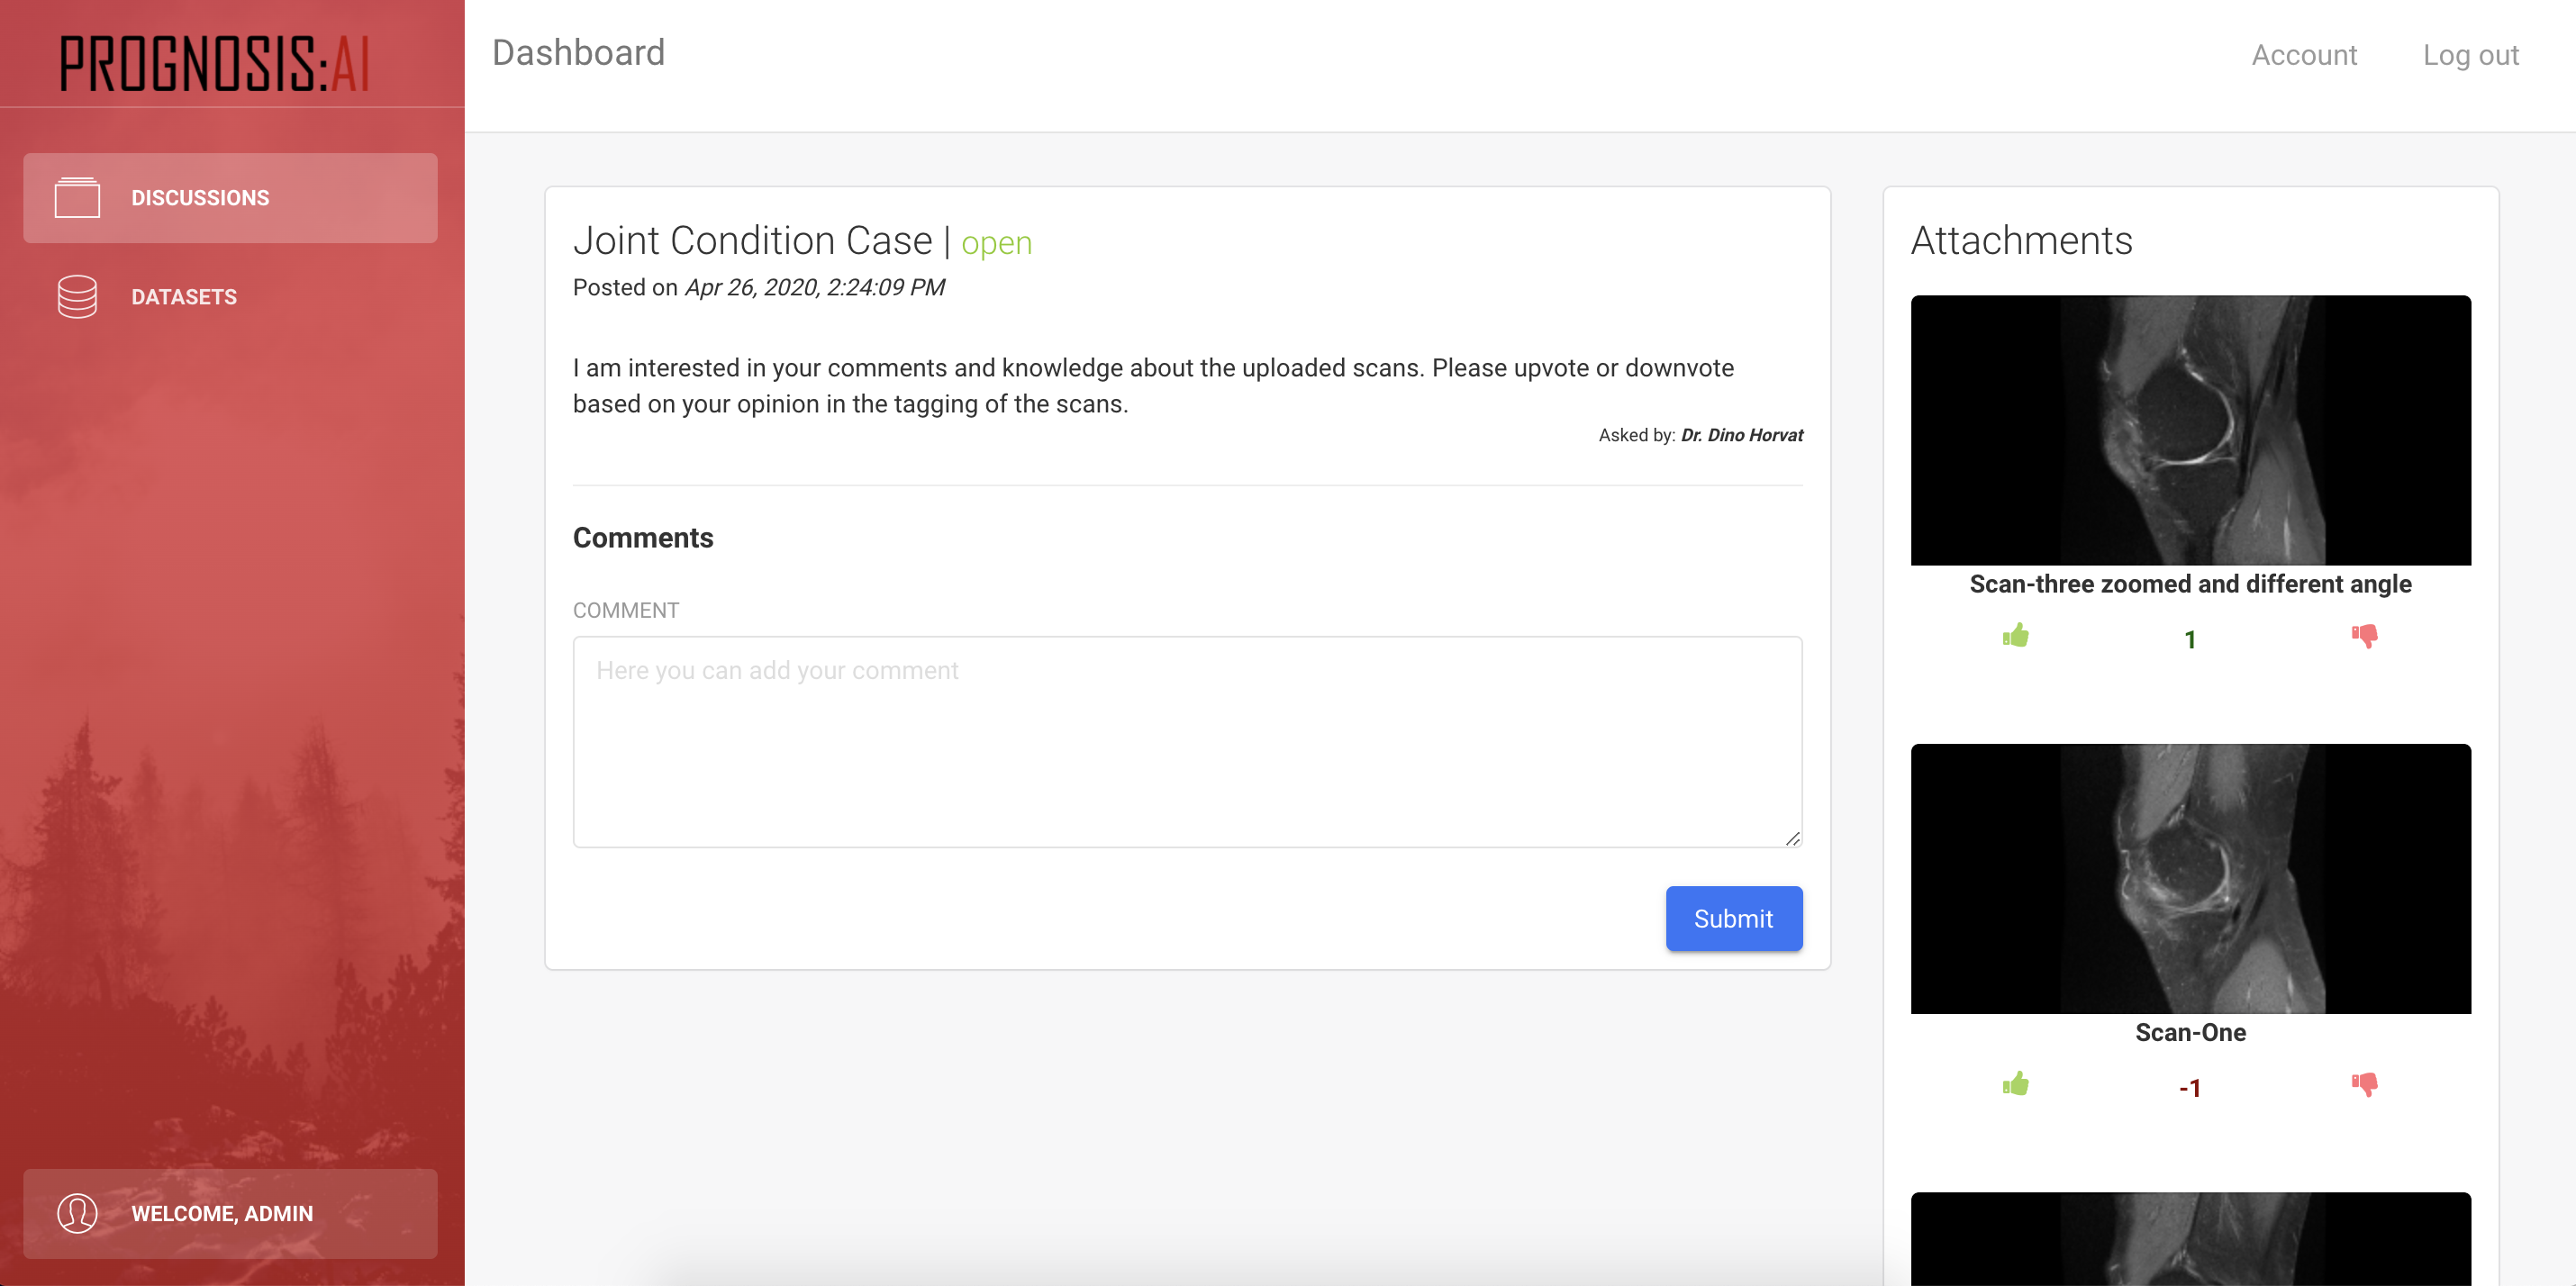Grab the comment box resize handle
This screenshot has width=2576, height=1286.
pyautogui.click(x=1793, y=839)
